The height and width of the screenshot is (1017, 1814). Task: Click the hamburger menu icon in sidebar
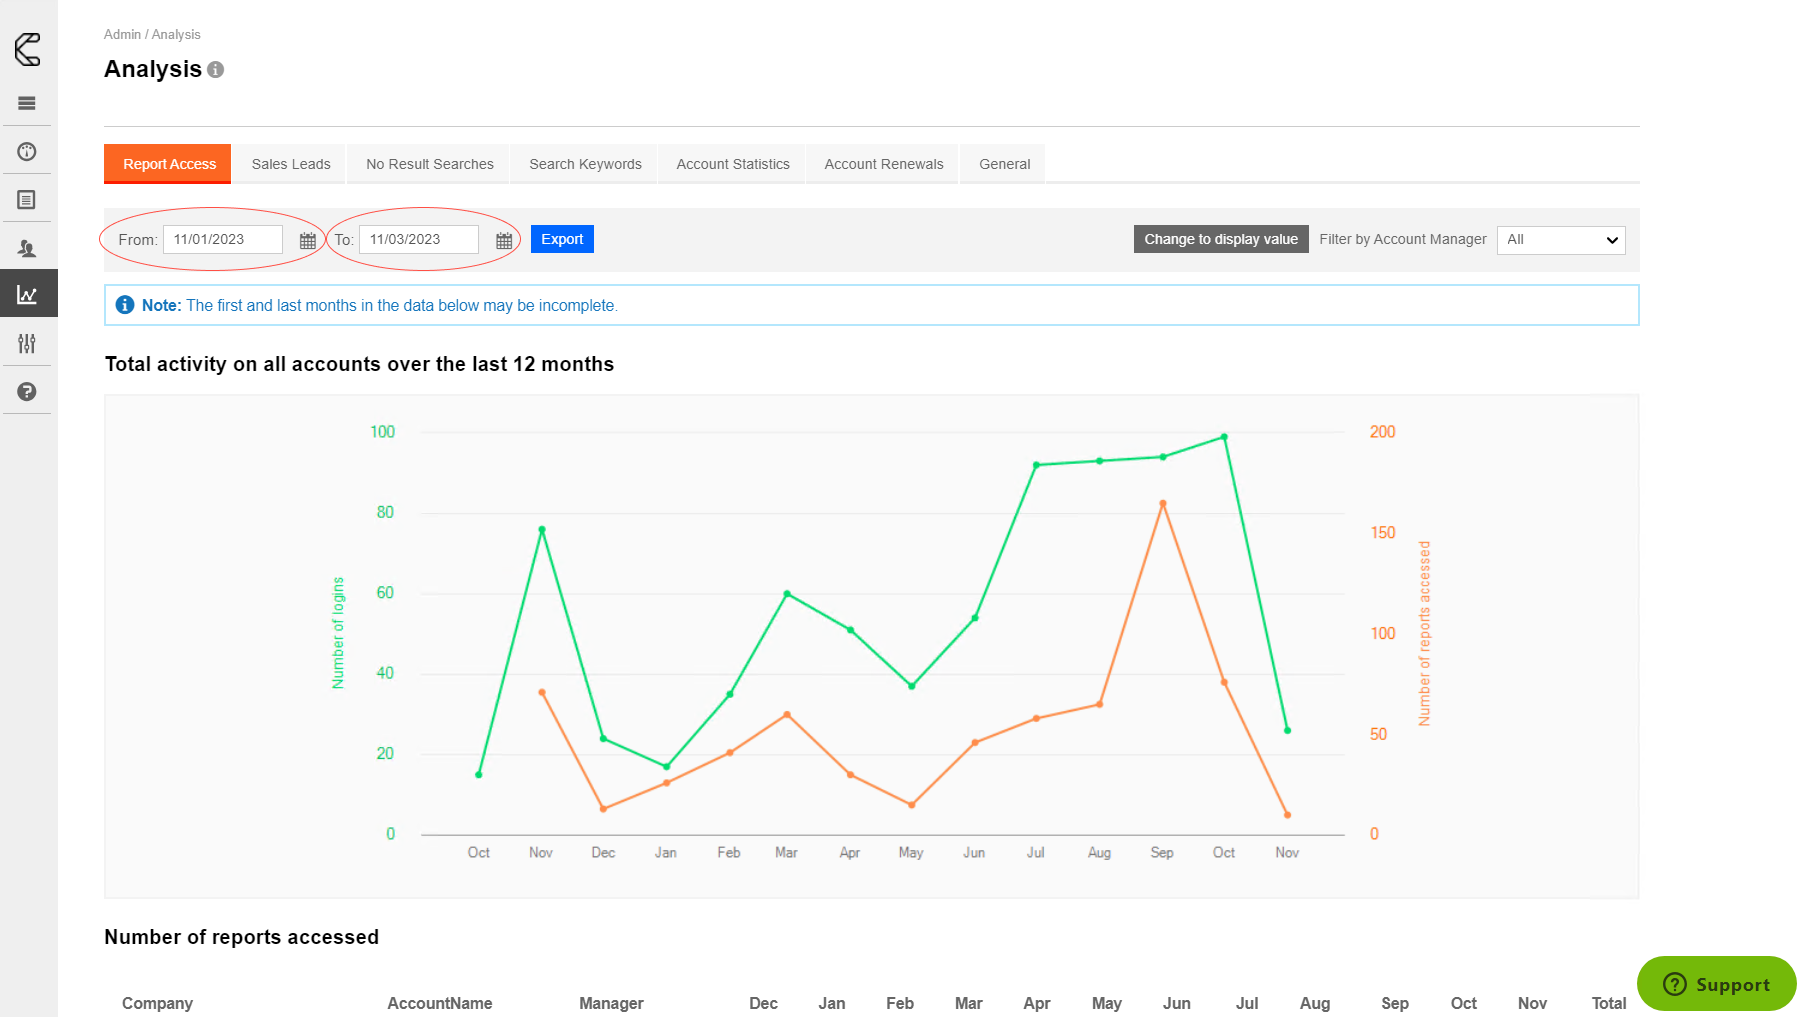[27, 103]
